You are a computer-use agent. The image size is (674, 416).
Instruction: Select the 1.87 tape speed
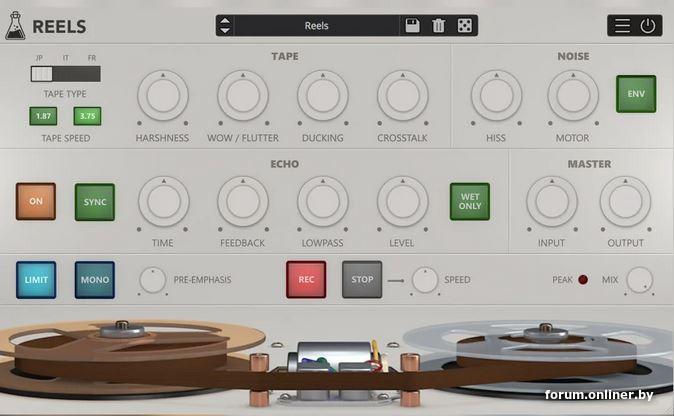click(x=43, y=117)
